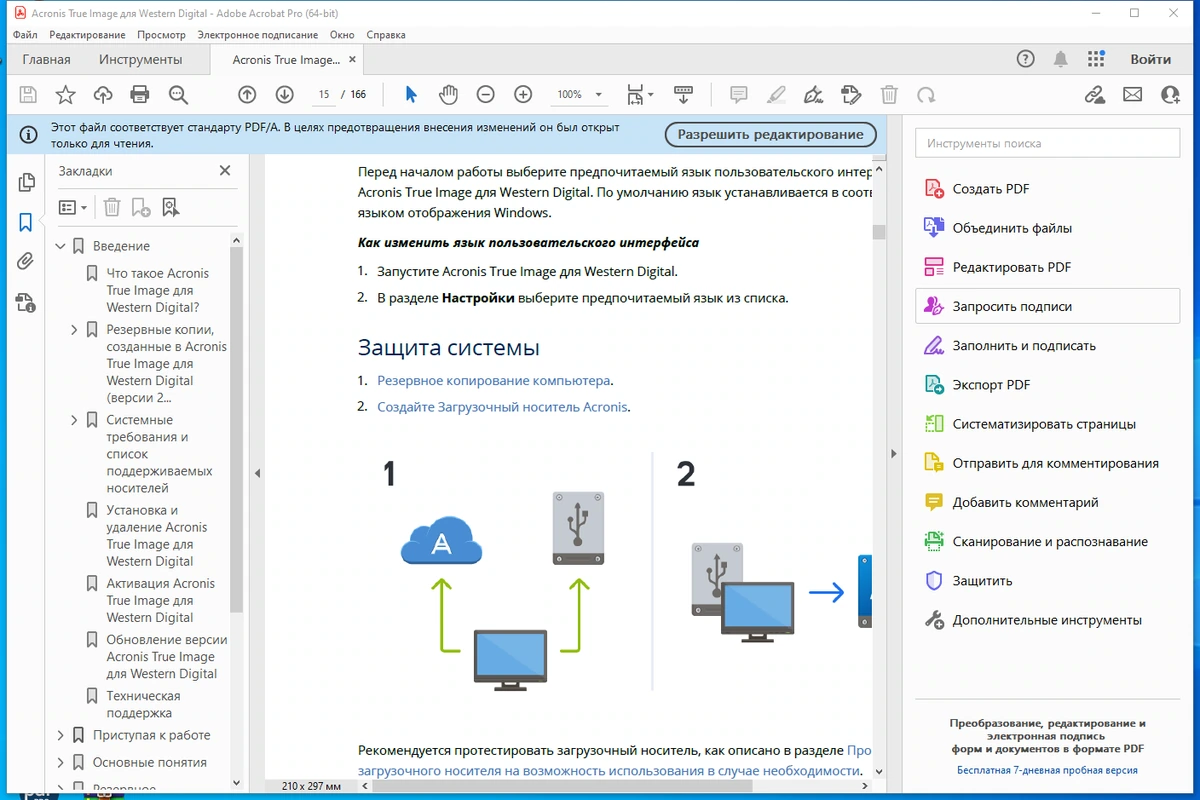This screenshot has height=800, width=1200.
Task: Click the Print icon
Action: click(140, 95)
